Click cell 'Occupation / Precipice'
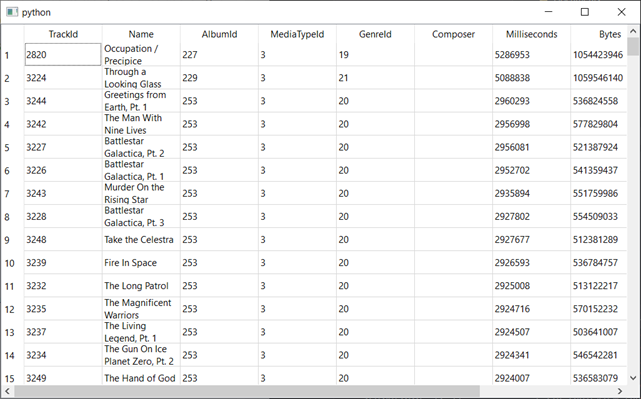The image size is (641, 399). (141, 55)
